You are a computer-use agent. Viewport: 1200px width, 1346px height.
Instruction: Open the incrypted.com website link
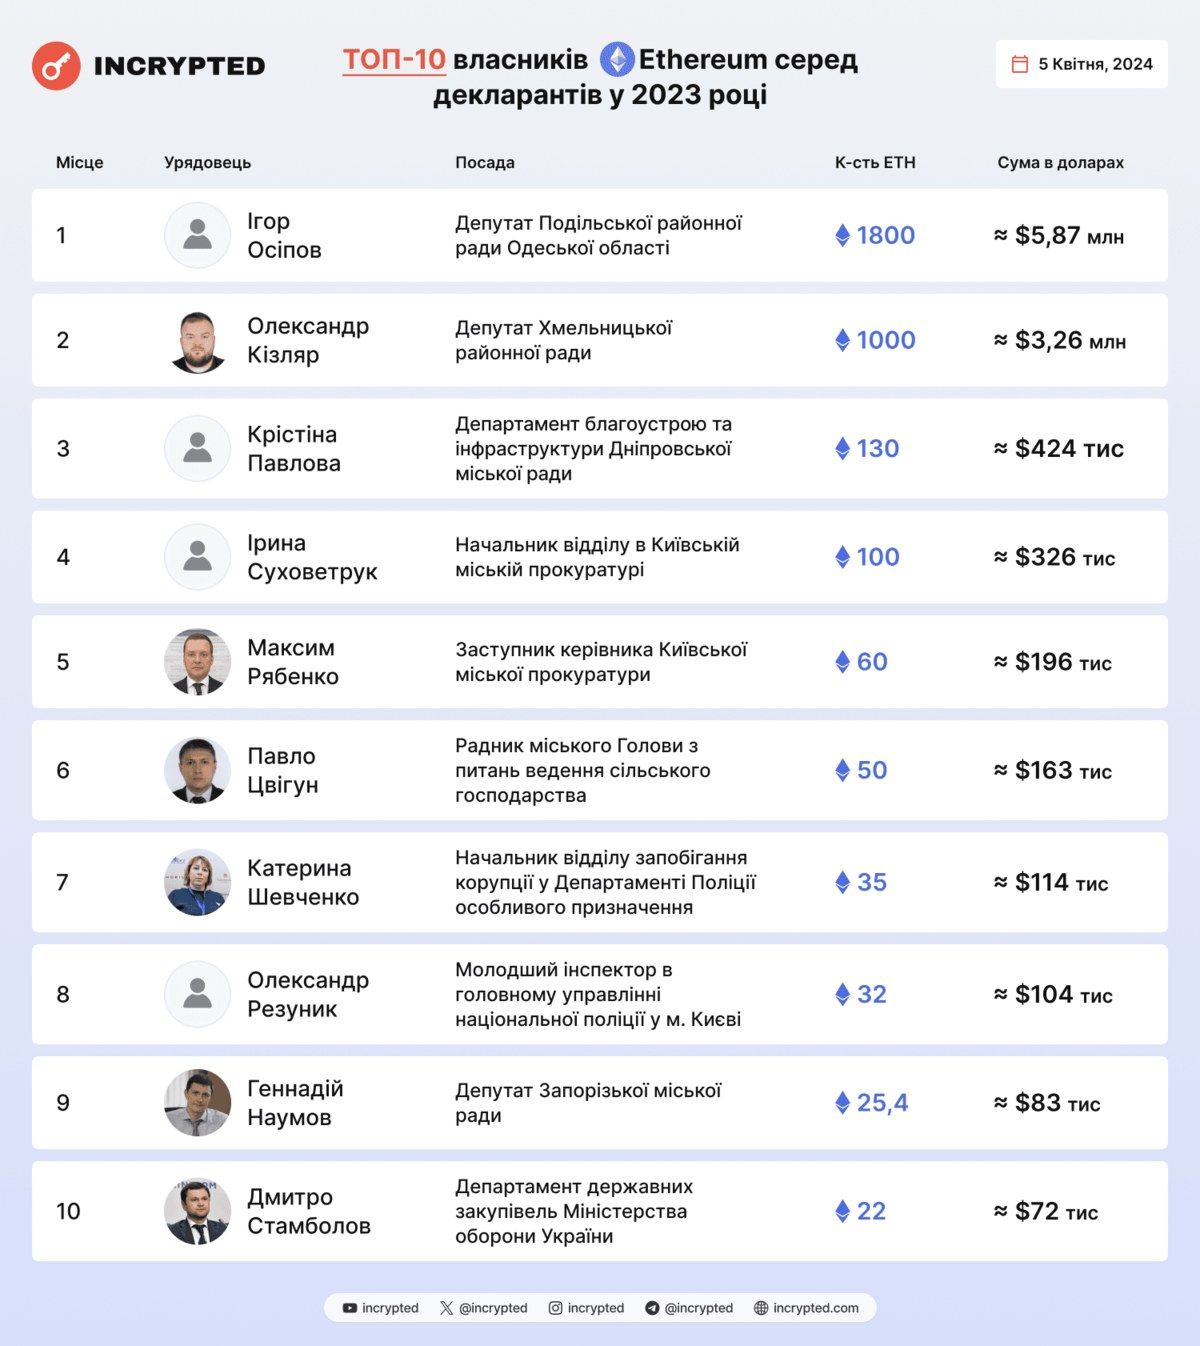coord(815,1308)
